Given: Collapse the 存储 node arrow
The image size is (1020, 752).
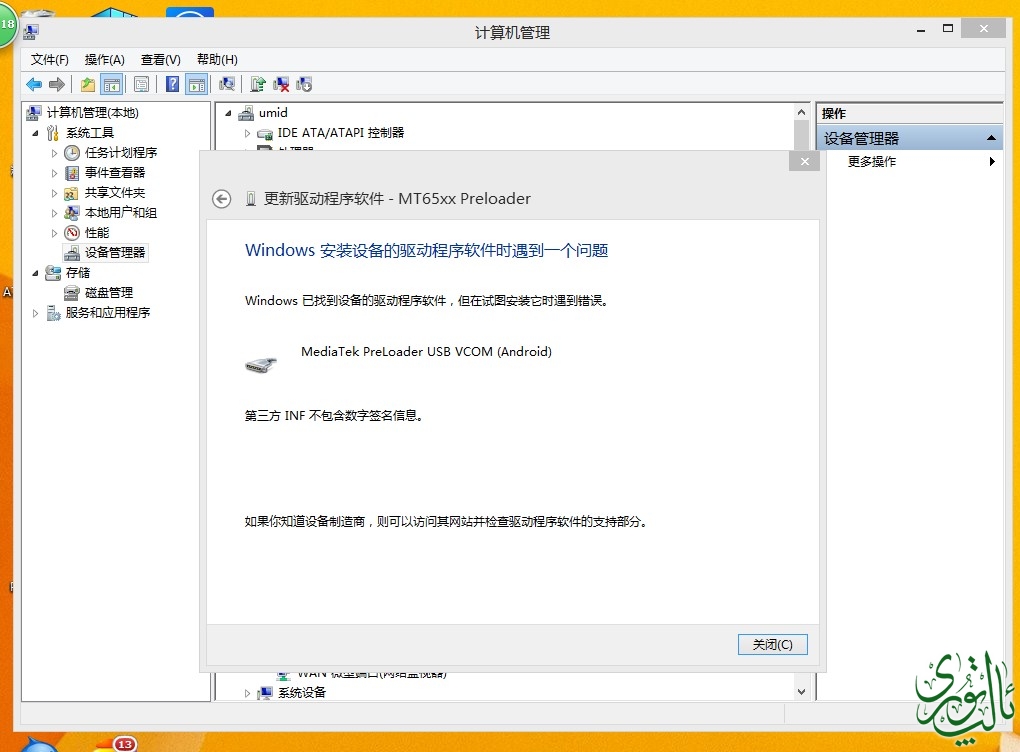Looking at the screenshot, I should tap(36, 273).
